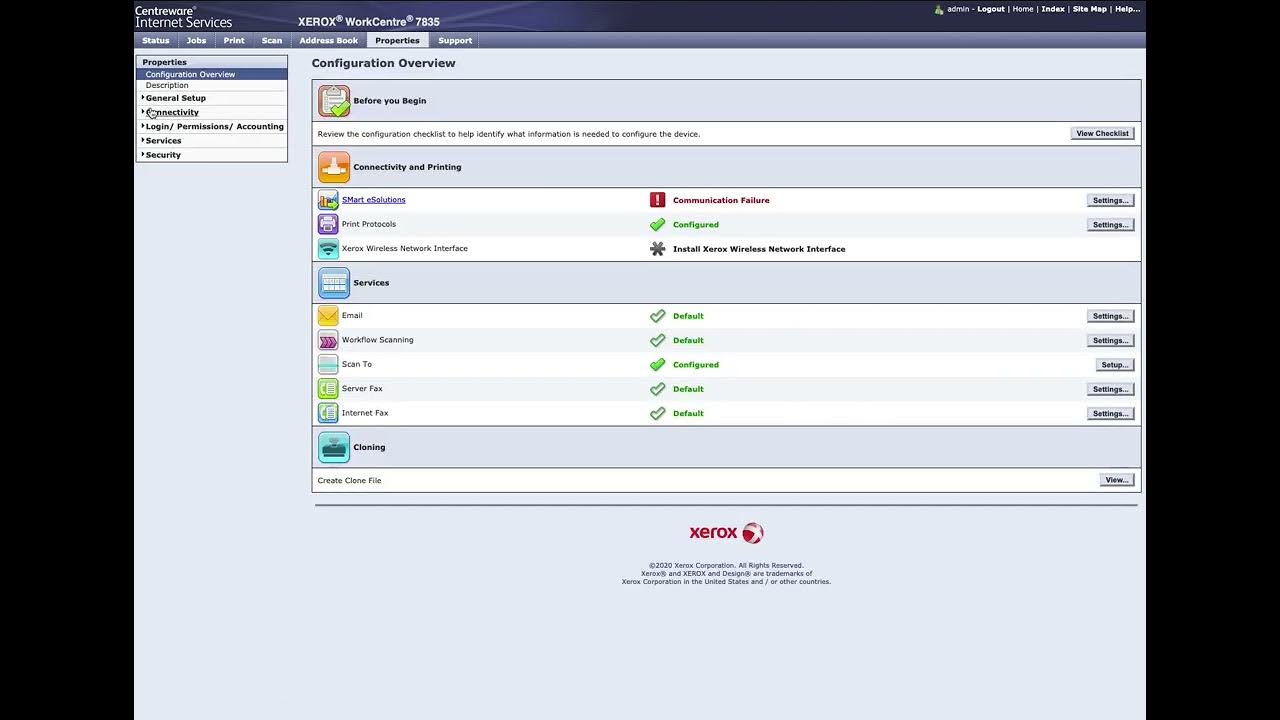Expand the General Setup tree node
The height and width of the screenshot is (720, 1280).
pyautogui.click(x=143, y=98)
